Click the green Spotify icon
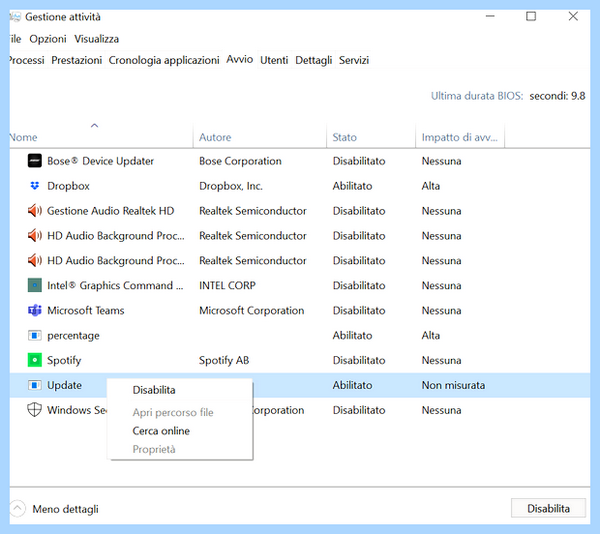 (34, 360)
